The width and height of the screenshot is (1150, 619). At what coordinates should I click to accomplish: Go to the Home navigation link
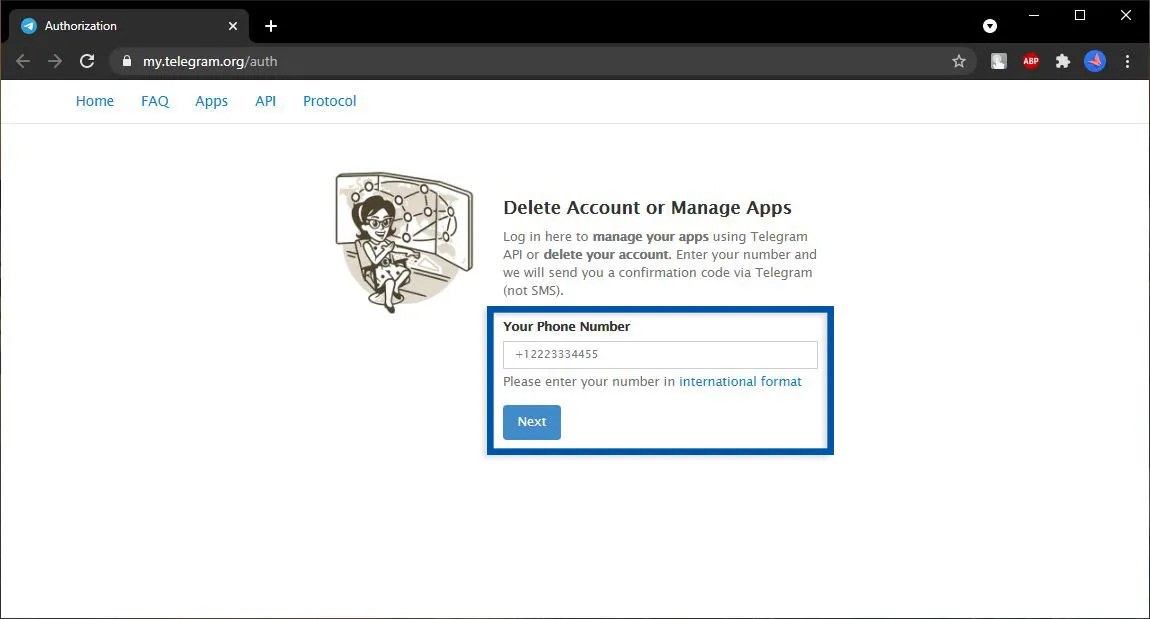[x=95, y=101]
